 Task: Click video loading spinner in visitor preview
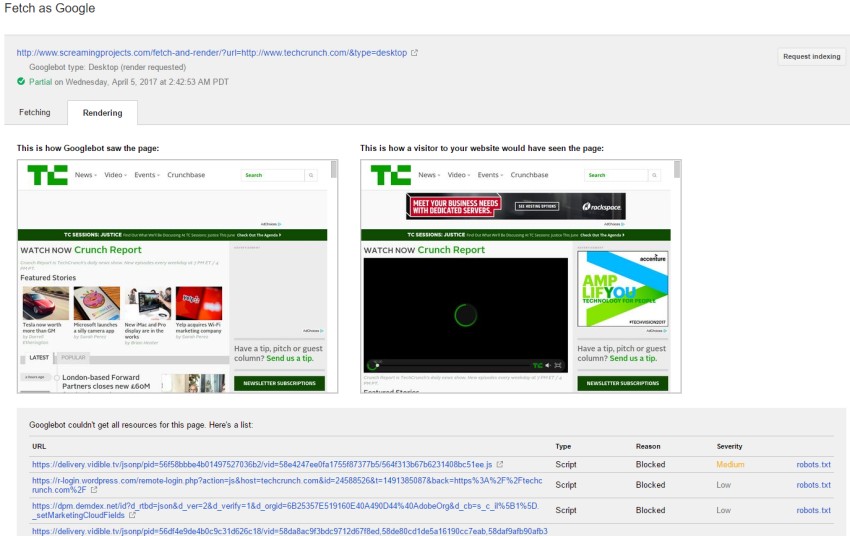(x=465, y=315)
